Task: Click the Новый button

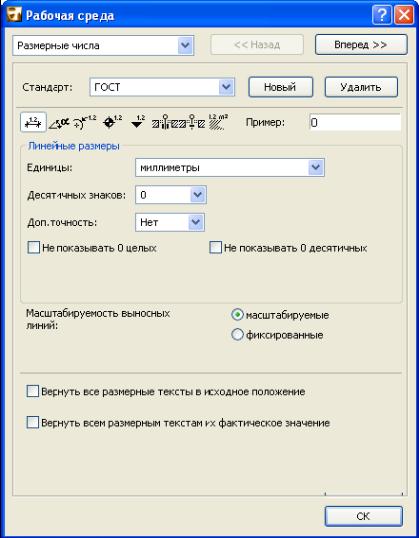Action: (x=280, y=87)
